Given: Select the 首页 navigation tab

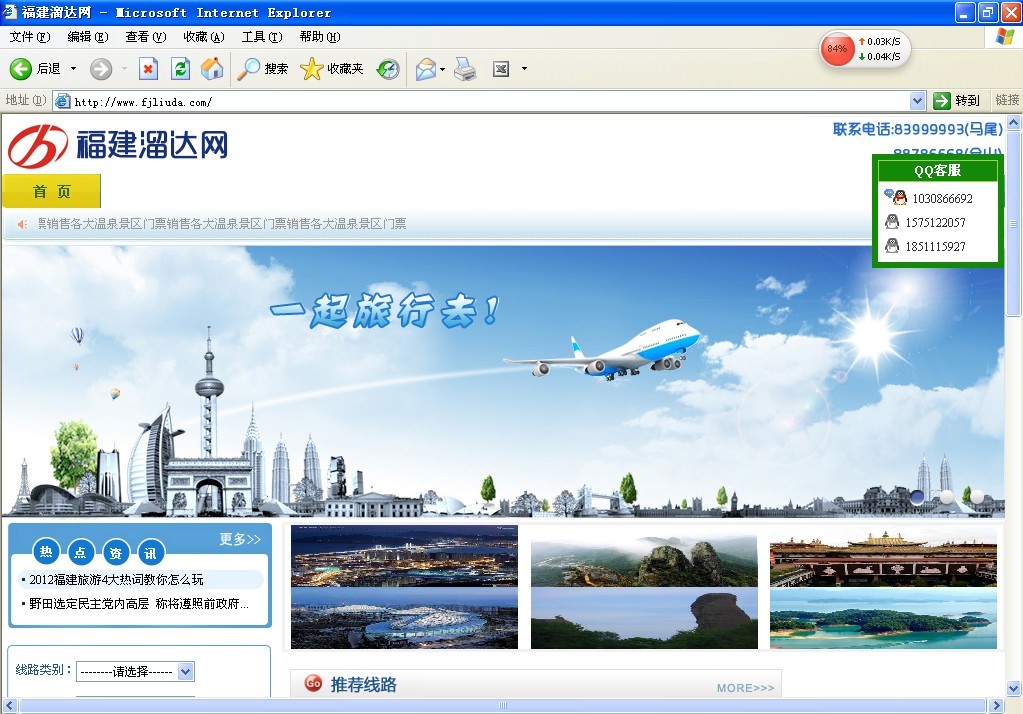Looking at the screenshot, I should 52,192.
